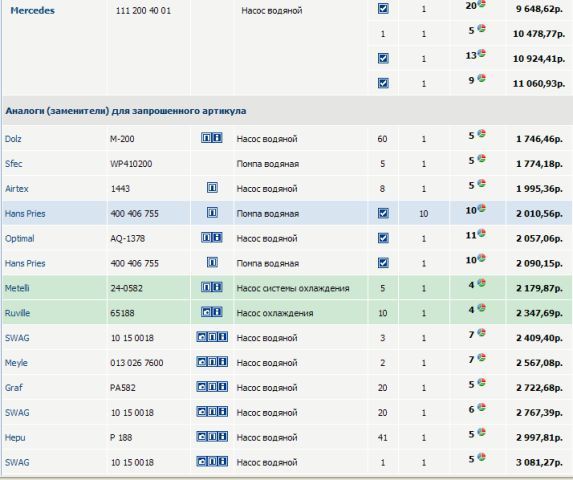573x480 pixels.
Task: Open the Ruville brand link
Action: click(18, 313)
